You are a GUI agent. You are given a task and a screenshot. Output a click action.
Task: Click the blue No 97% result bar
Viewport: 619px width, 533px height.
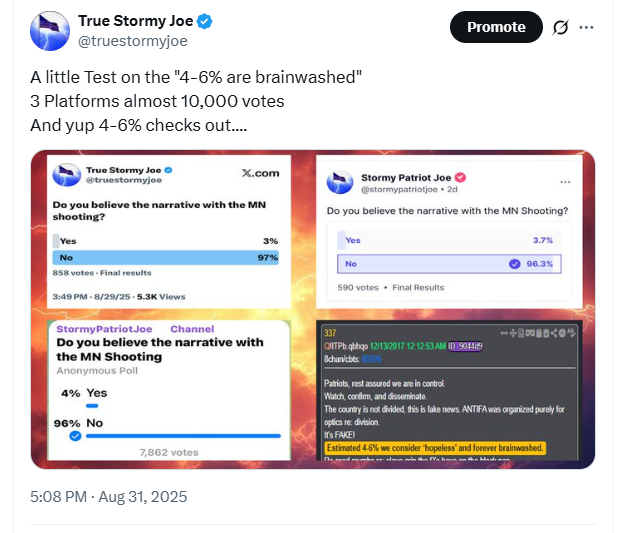[x=166, y=258]
